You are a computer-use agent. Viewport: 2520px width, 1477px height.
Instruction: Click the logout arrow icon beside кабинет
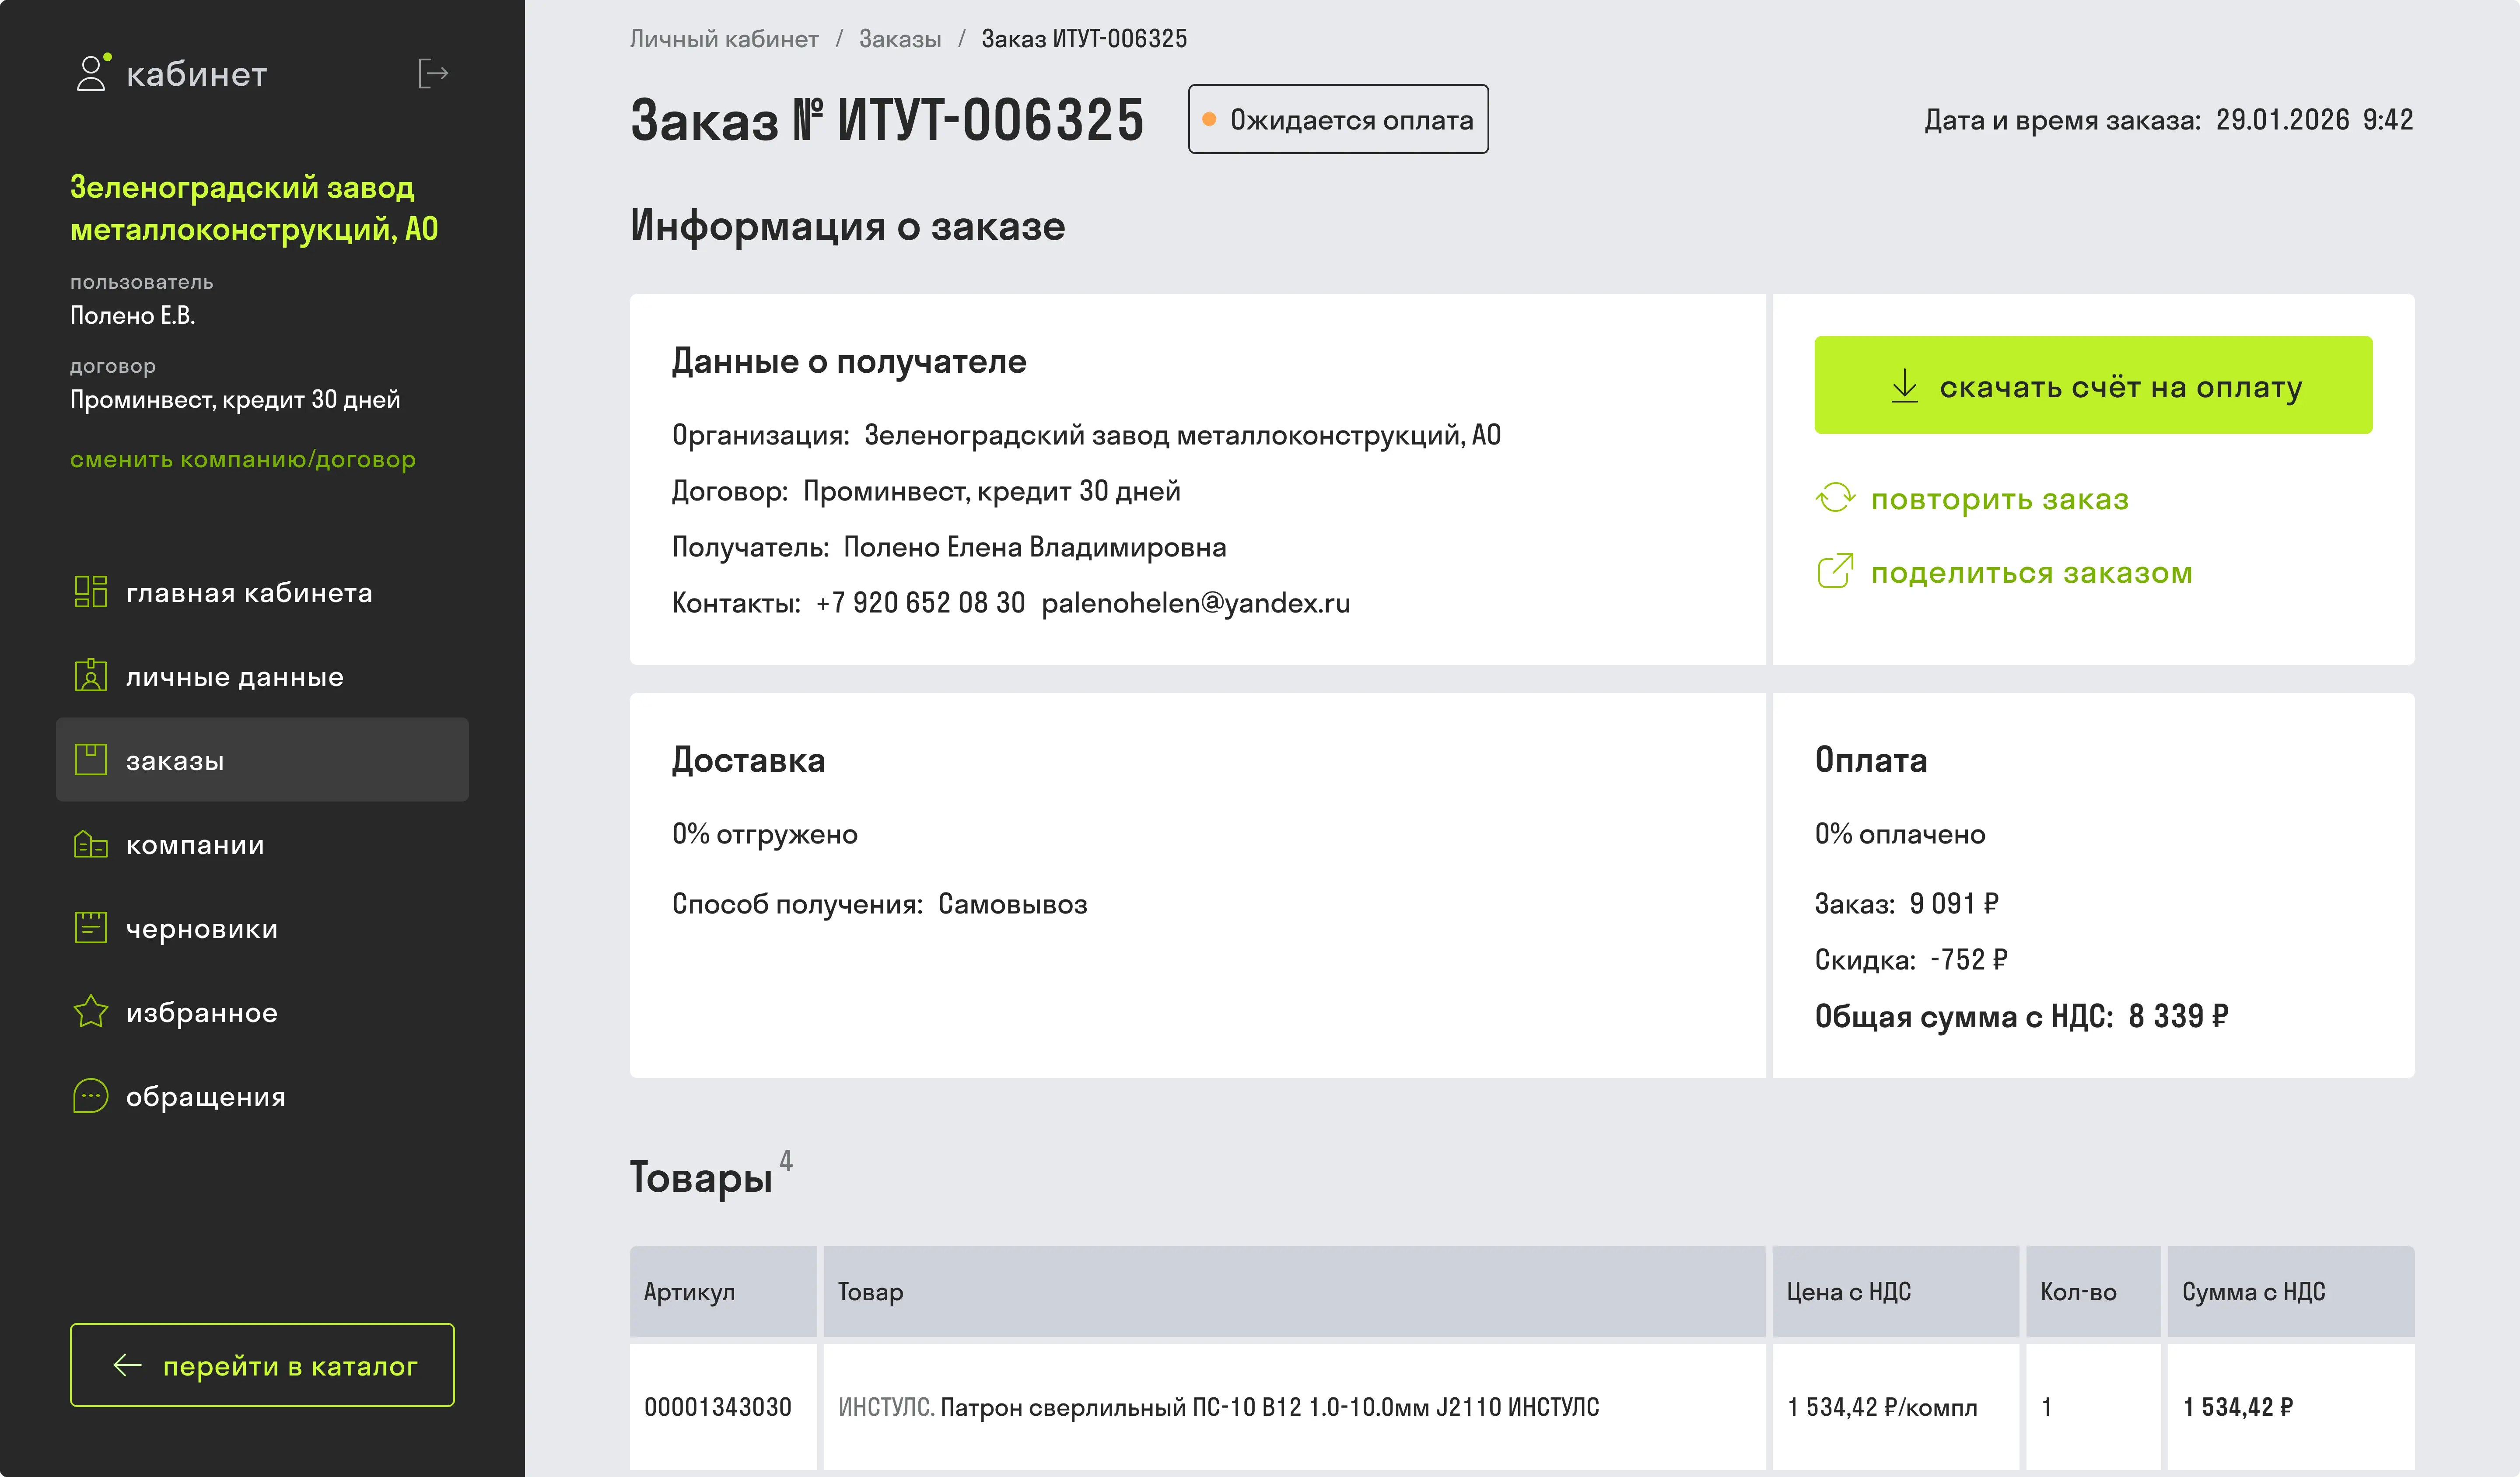433,74
